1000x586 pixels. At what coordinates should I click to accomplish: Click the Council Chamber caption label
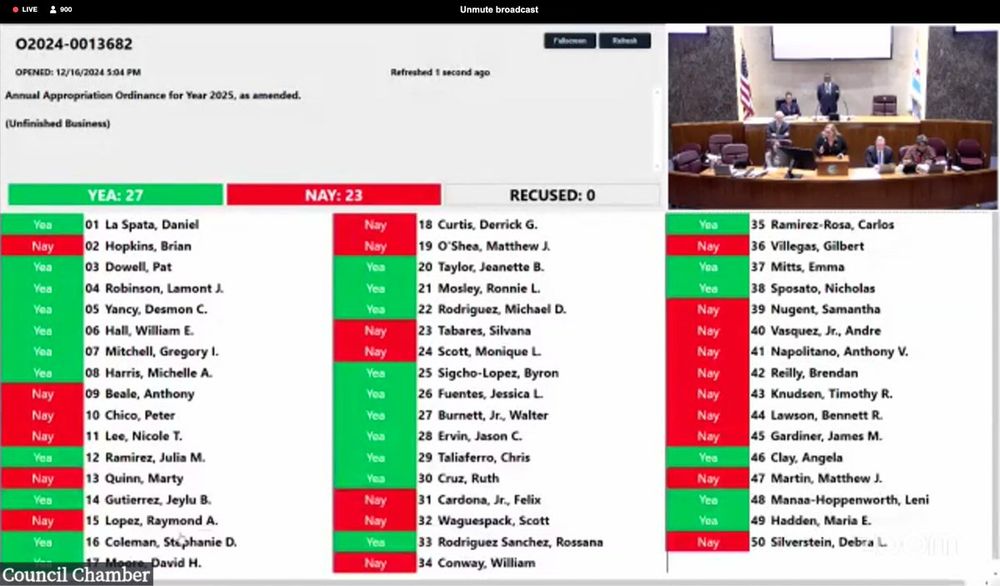coord(76,575)
